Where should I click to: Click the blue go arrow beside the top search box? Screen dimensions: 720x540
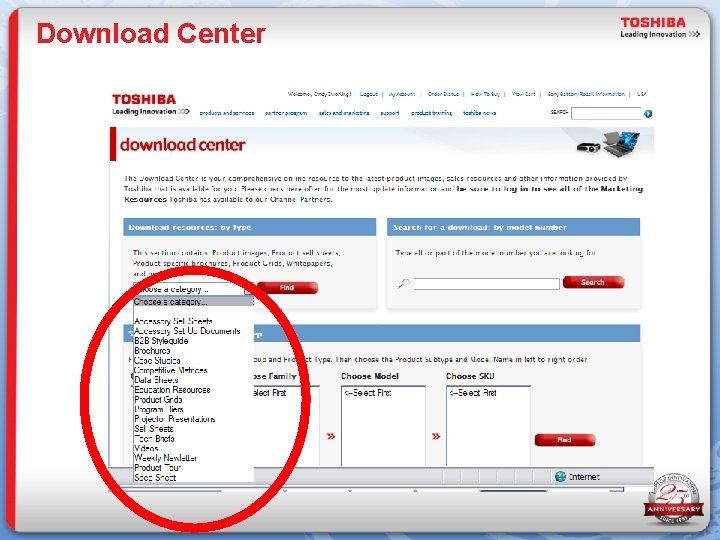(648, 113)
